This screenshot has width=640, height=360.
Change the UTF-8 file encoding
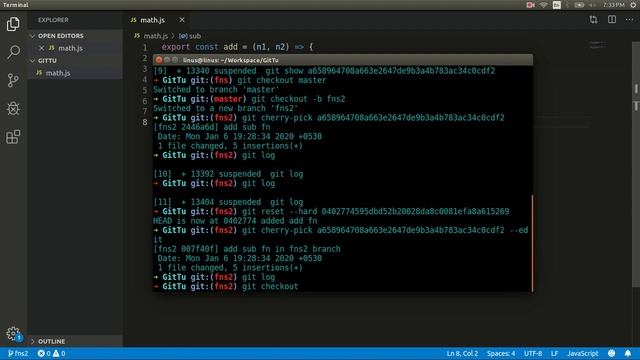(533, 353)
